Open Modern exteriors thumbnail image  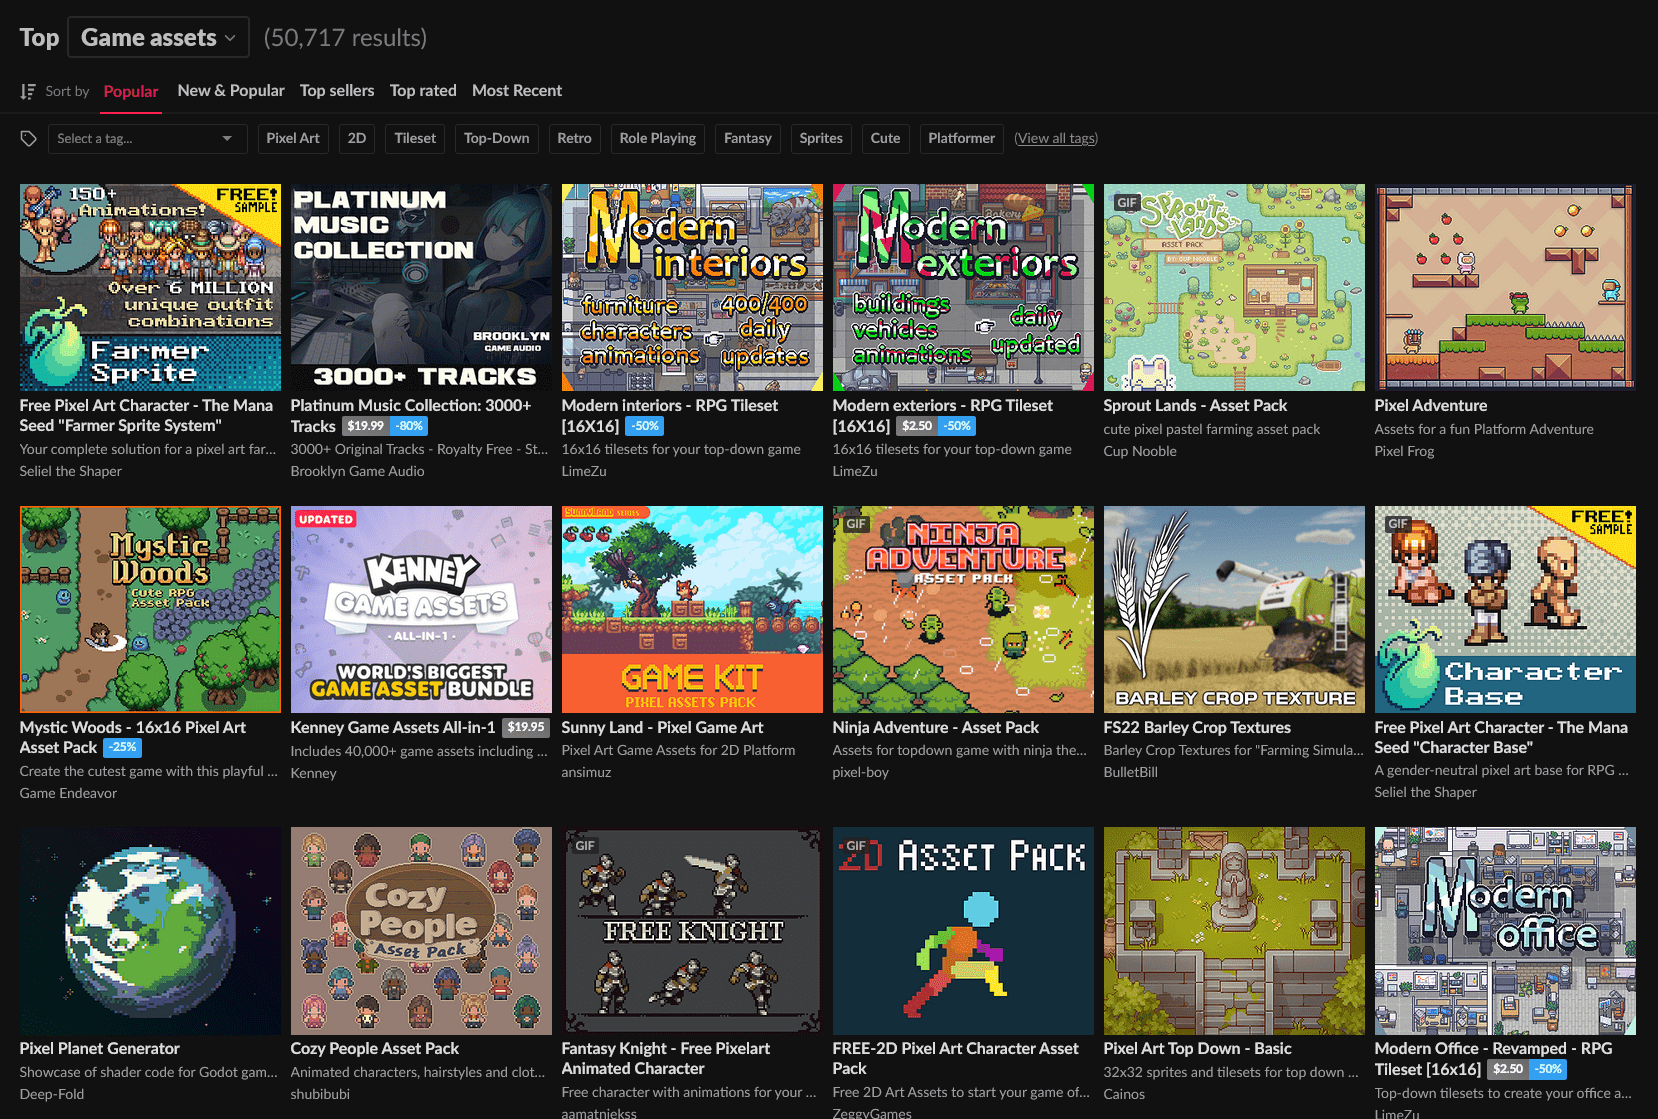tap(963, 287)
